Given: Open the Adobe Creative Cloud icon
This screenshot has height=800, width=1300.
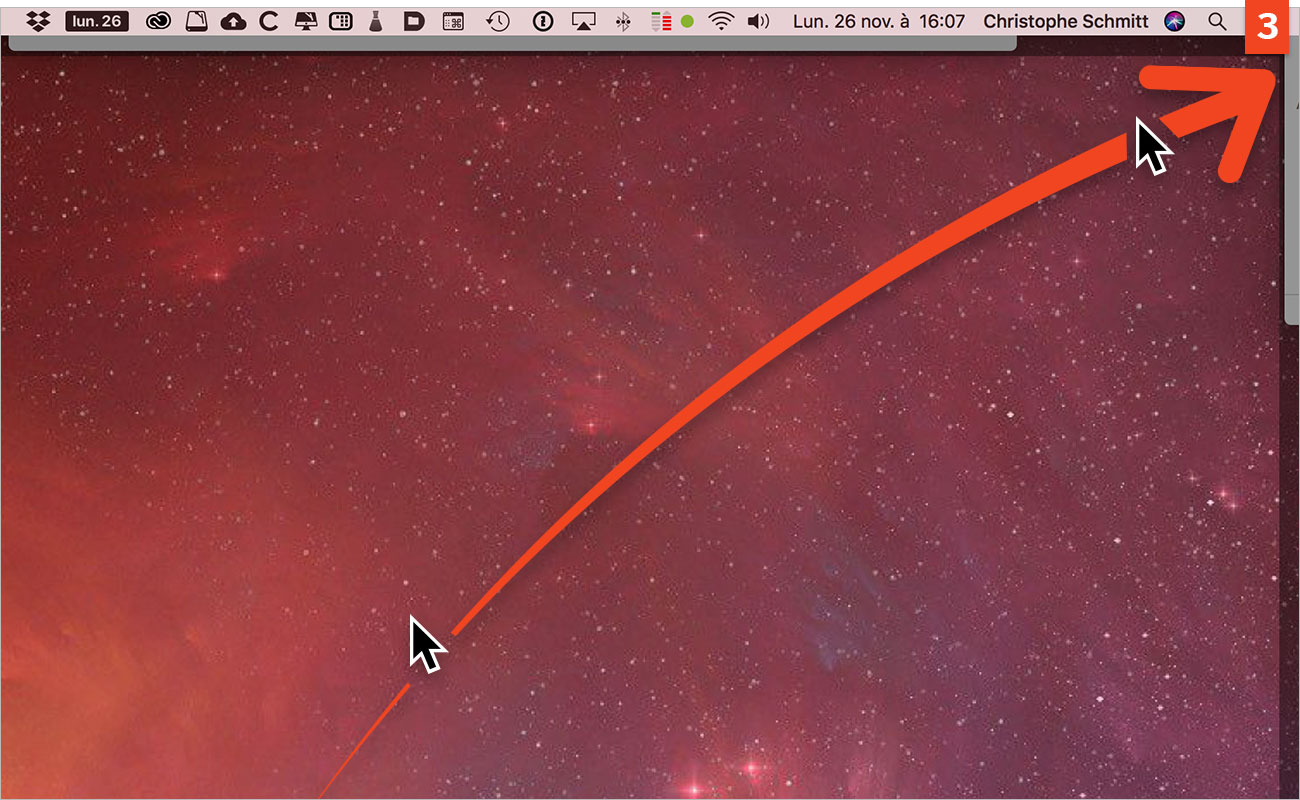Looking at the screenshot, I should point(158,21).
